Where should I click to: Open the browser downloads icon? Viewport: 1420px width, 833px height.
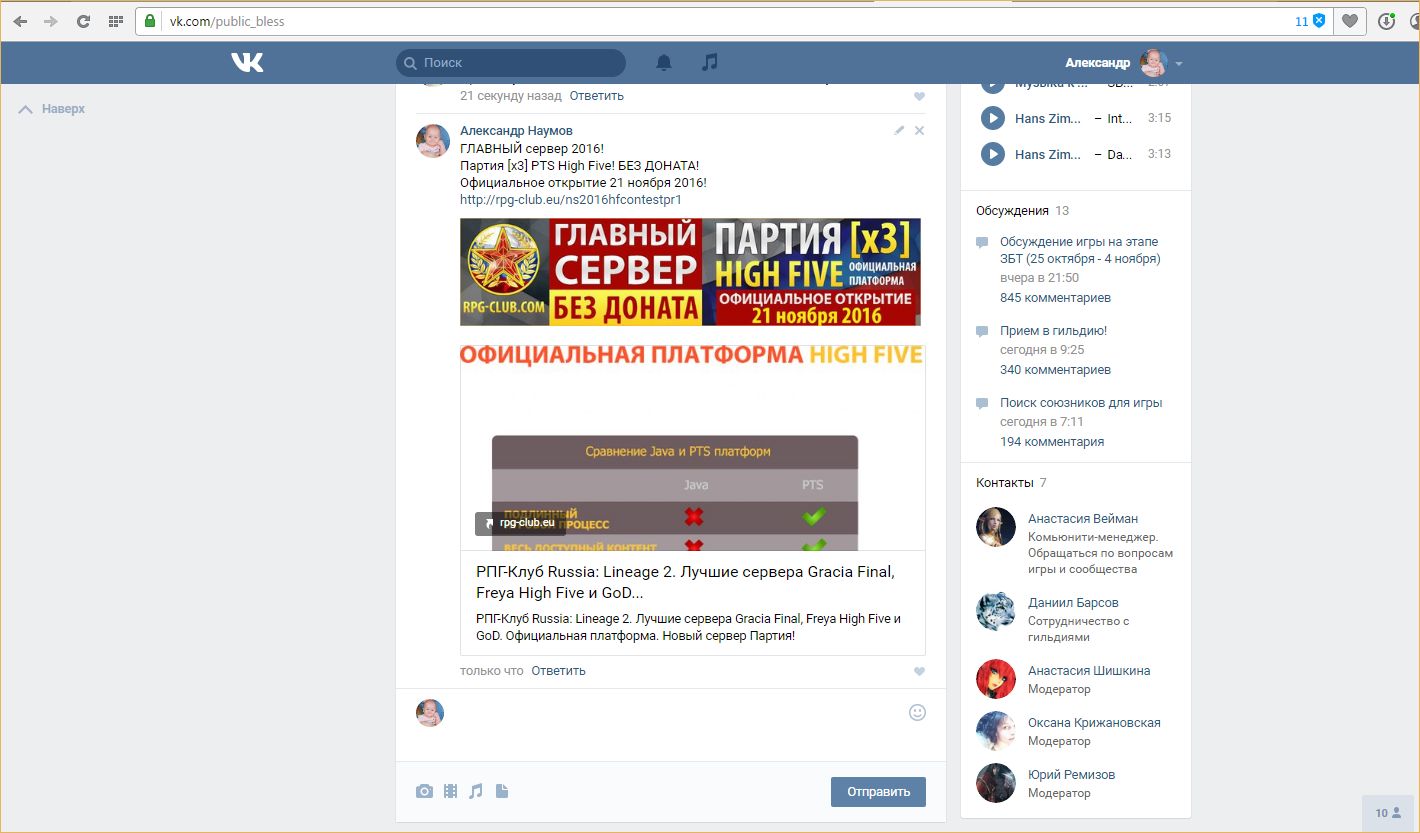coord(1386,21)
